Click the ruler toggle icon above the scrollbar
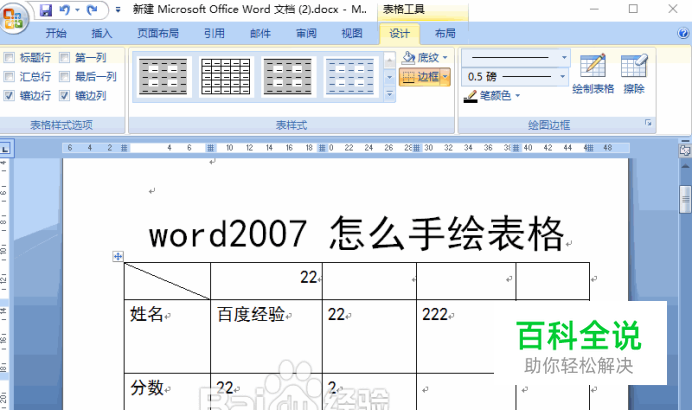Image resolution: width=692 pixels, height=410 pixels. tap(685, 150)
